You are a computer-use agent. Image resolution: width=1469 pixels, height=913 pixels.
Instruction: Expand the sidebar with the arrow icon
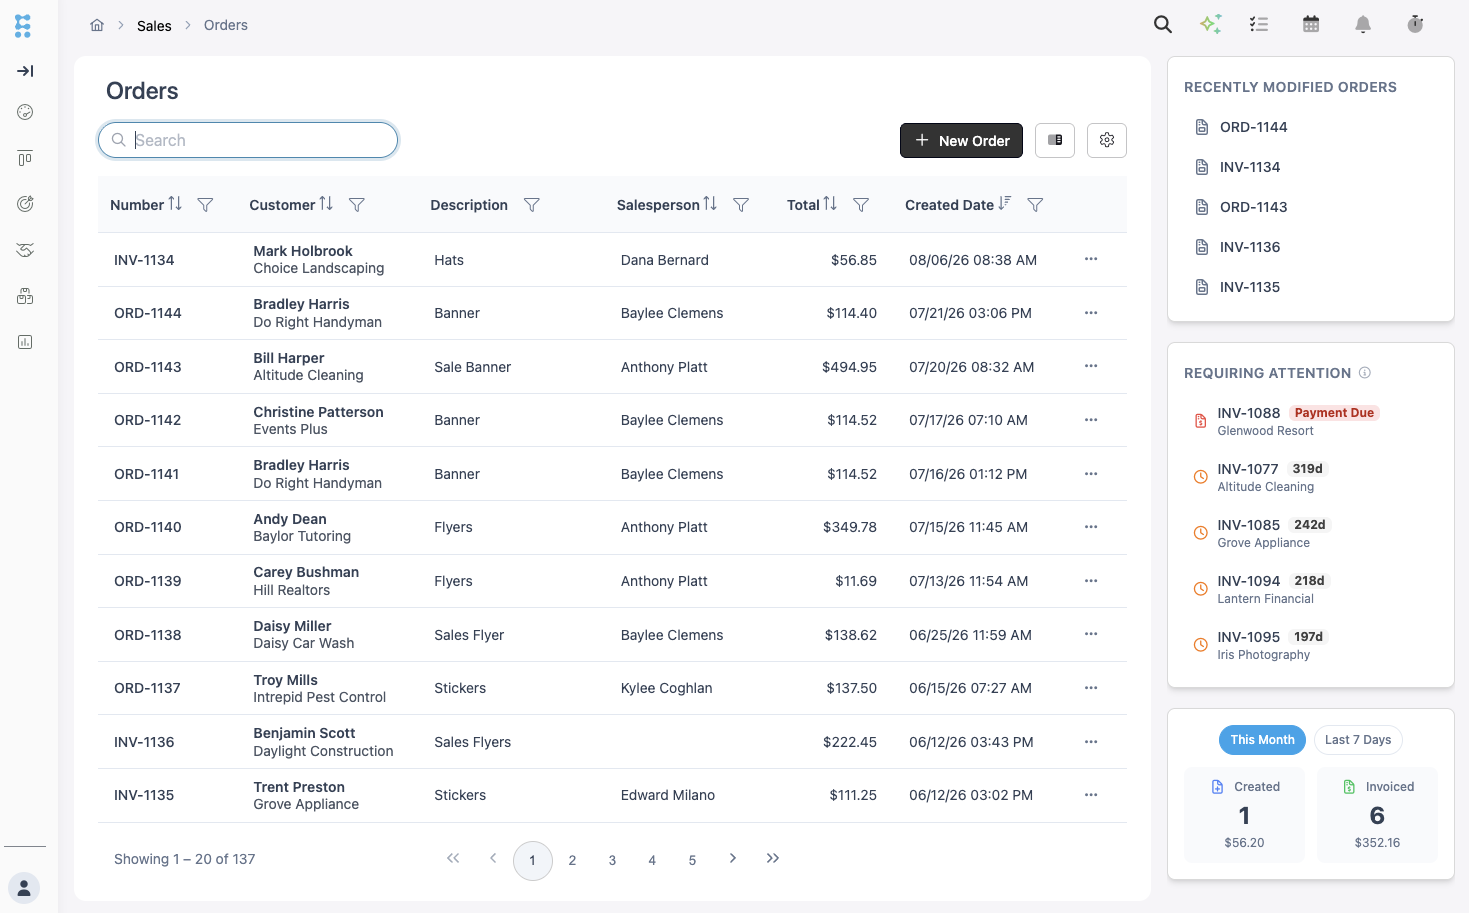[x=25, y=71]
